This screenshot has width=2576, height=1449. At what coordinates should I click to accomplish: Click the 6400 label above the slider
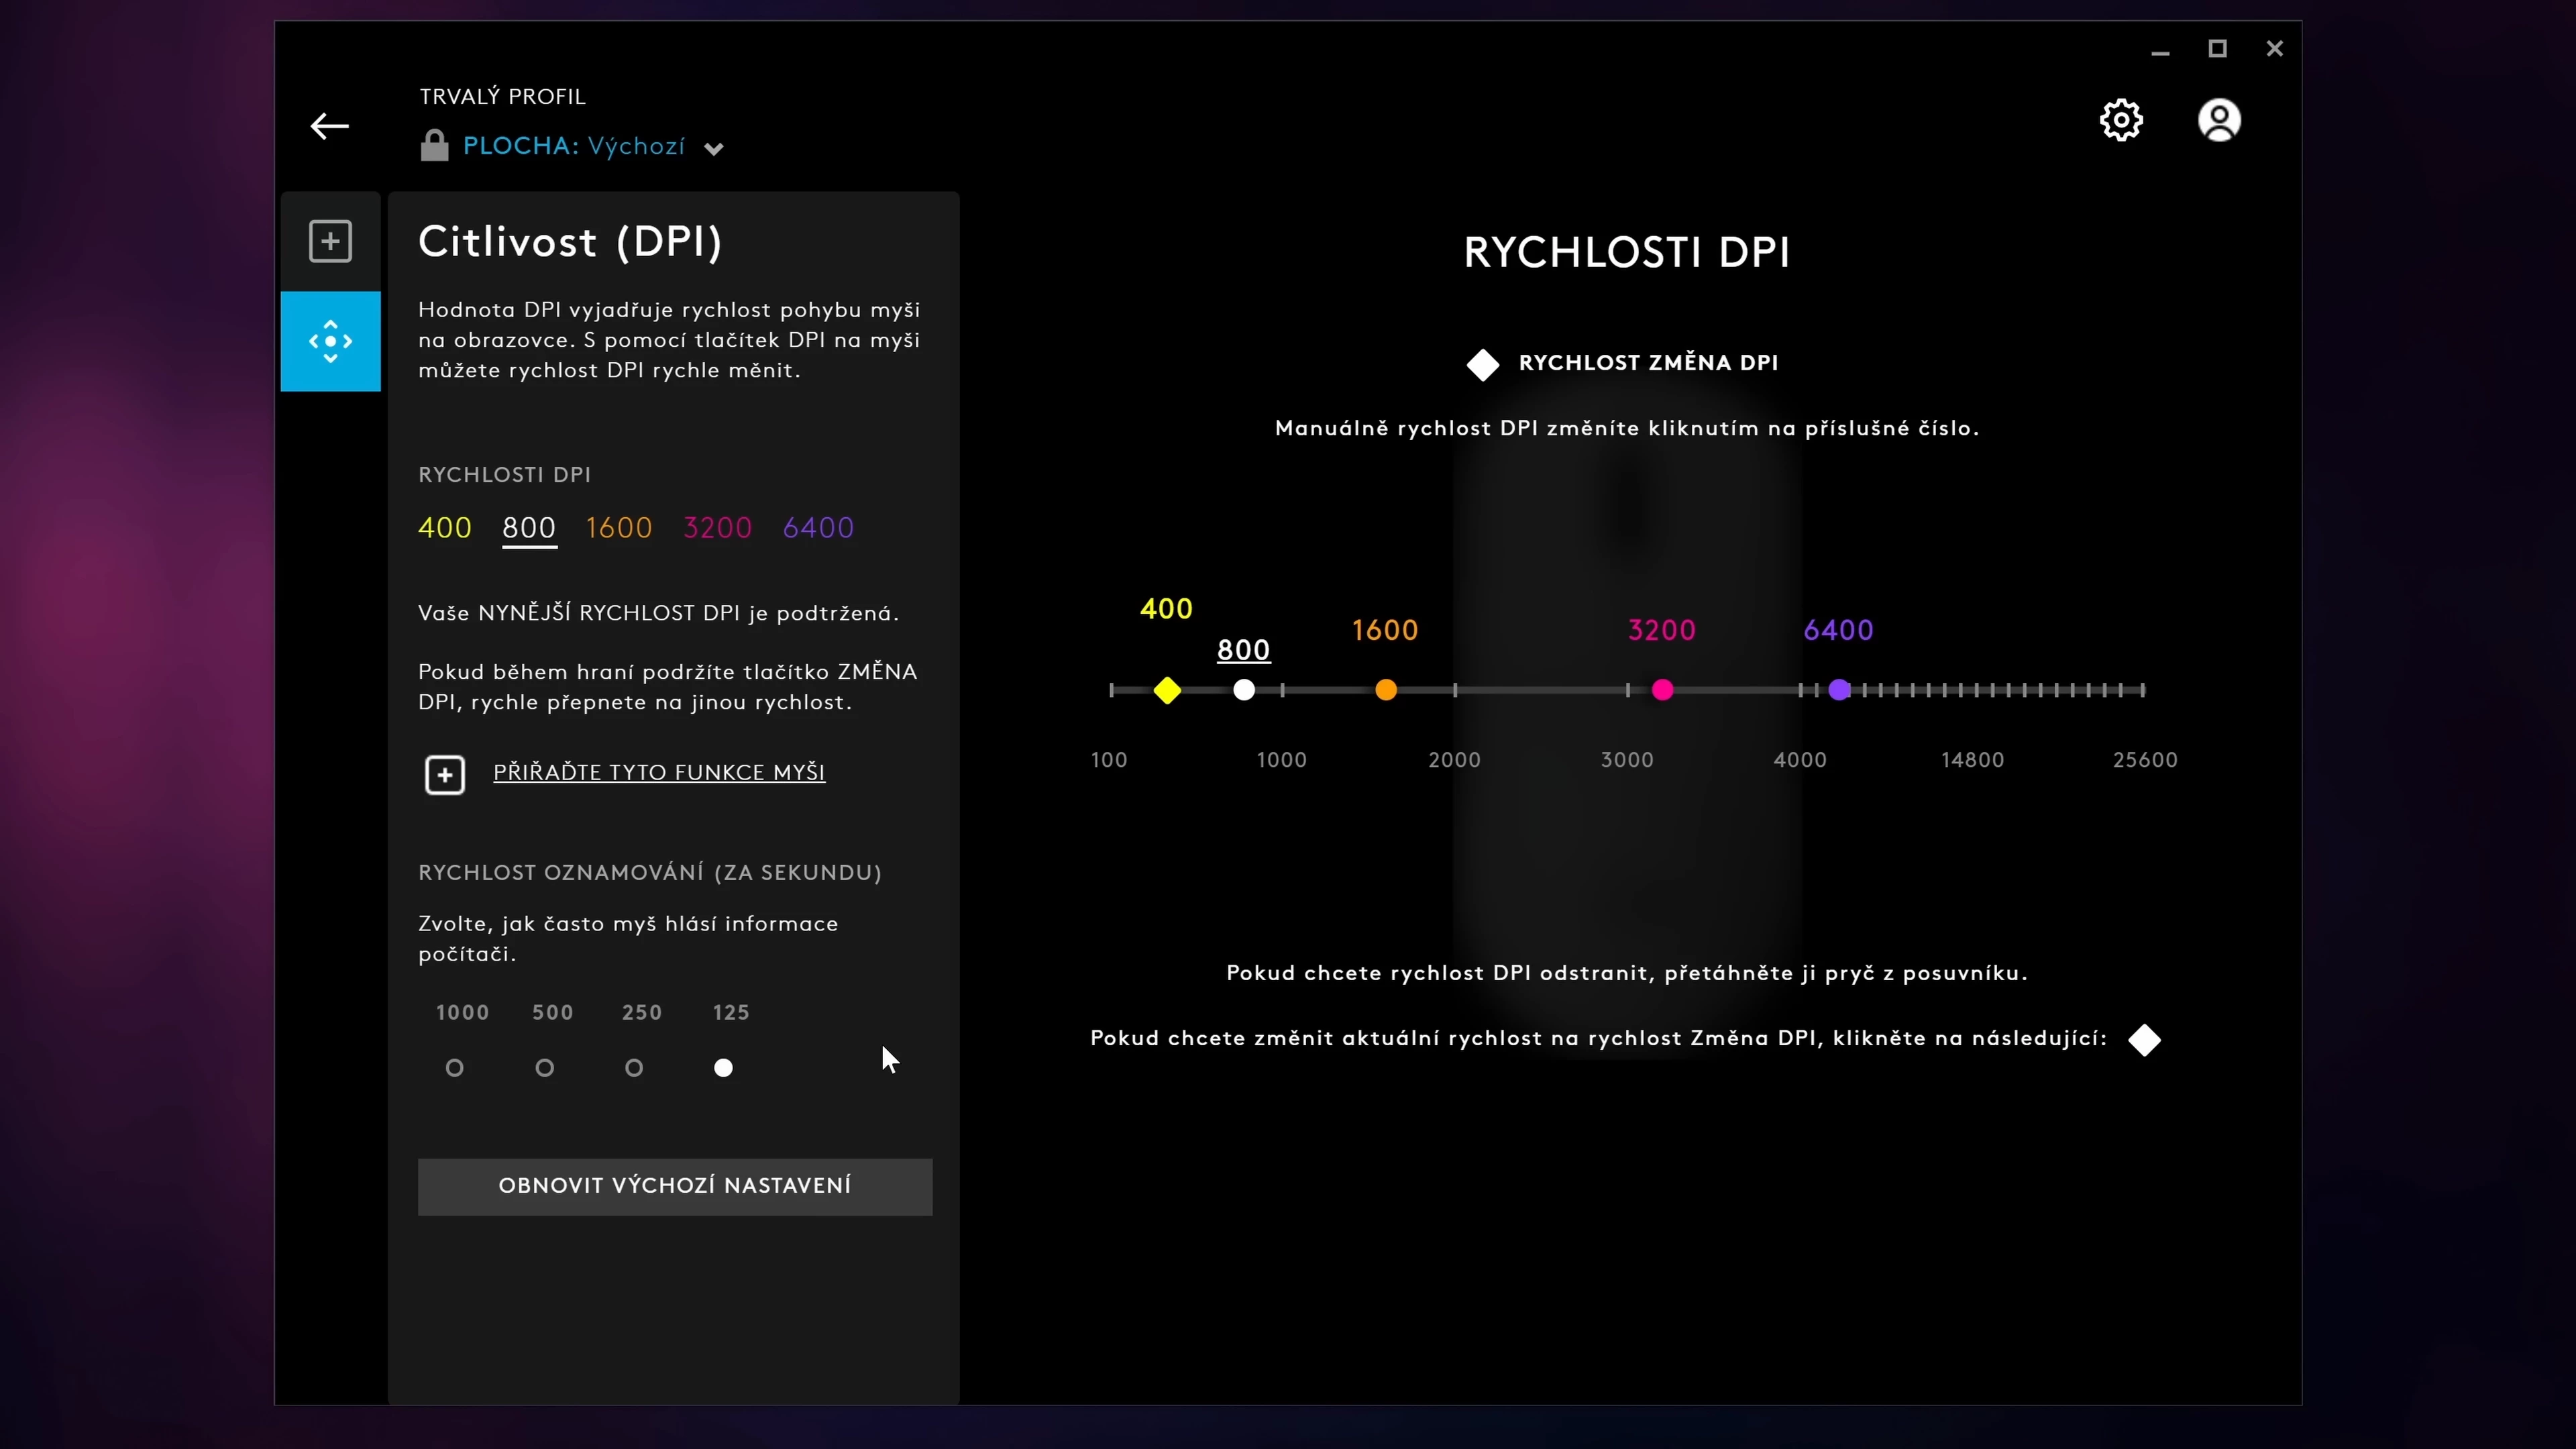point(1839,630)
